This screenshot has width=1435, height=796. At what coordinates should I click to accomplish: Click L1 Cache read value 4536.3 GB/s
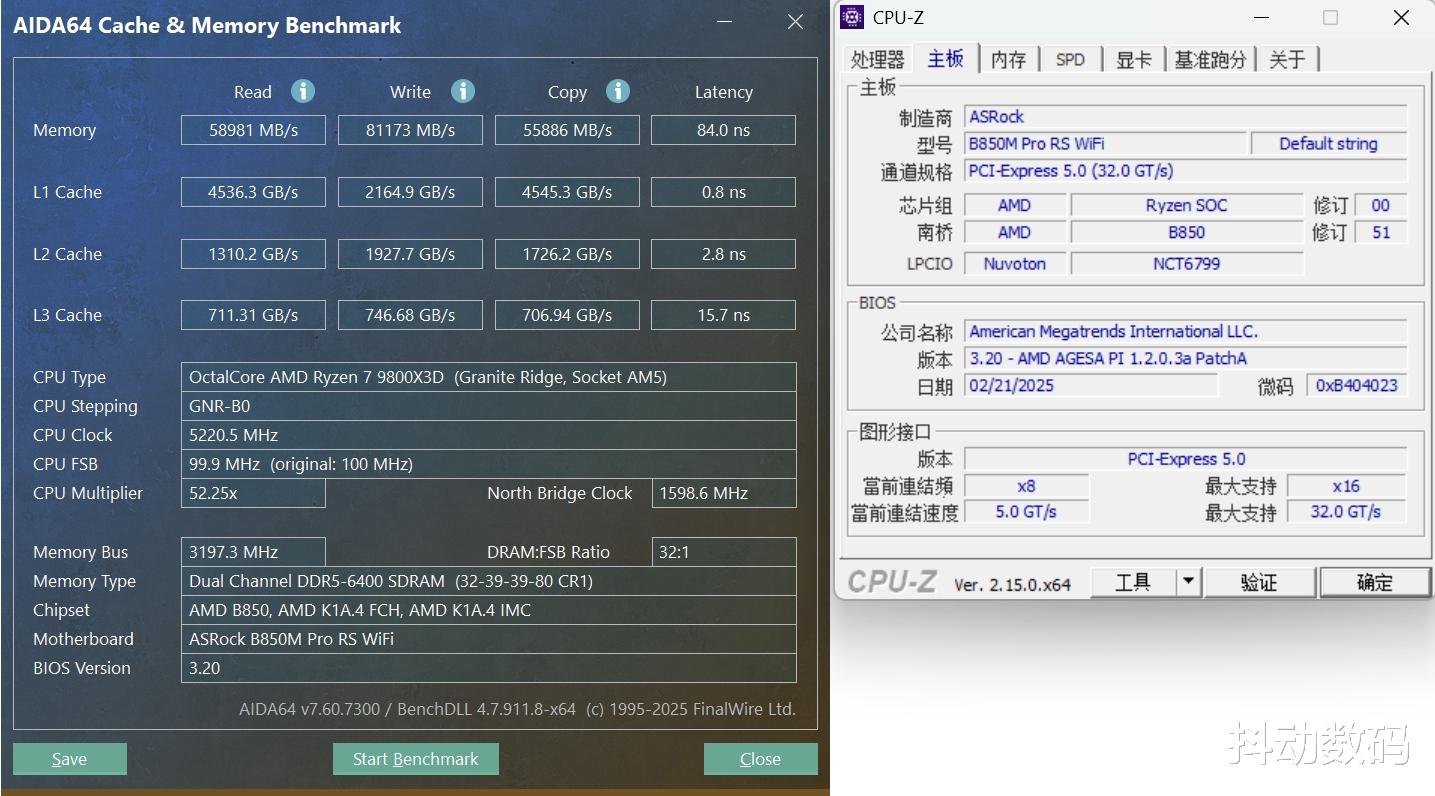(253, 192)
